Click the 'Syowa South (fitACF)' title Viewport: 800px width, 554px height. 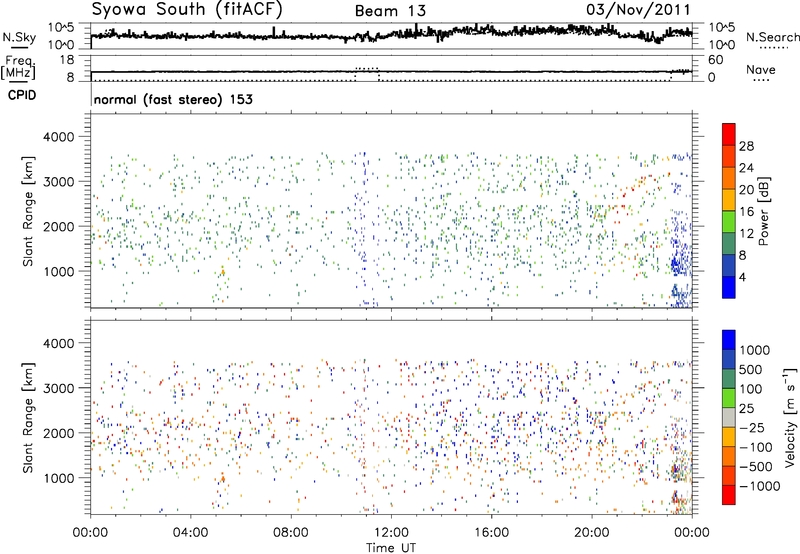click(187, 9)
